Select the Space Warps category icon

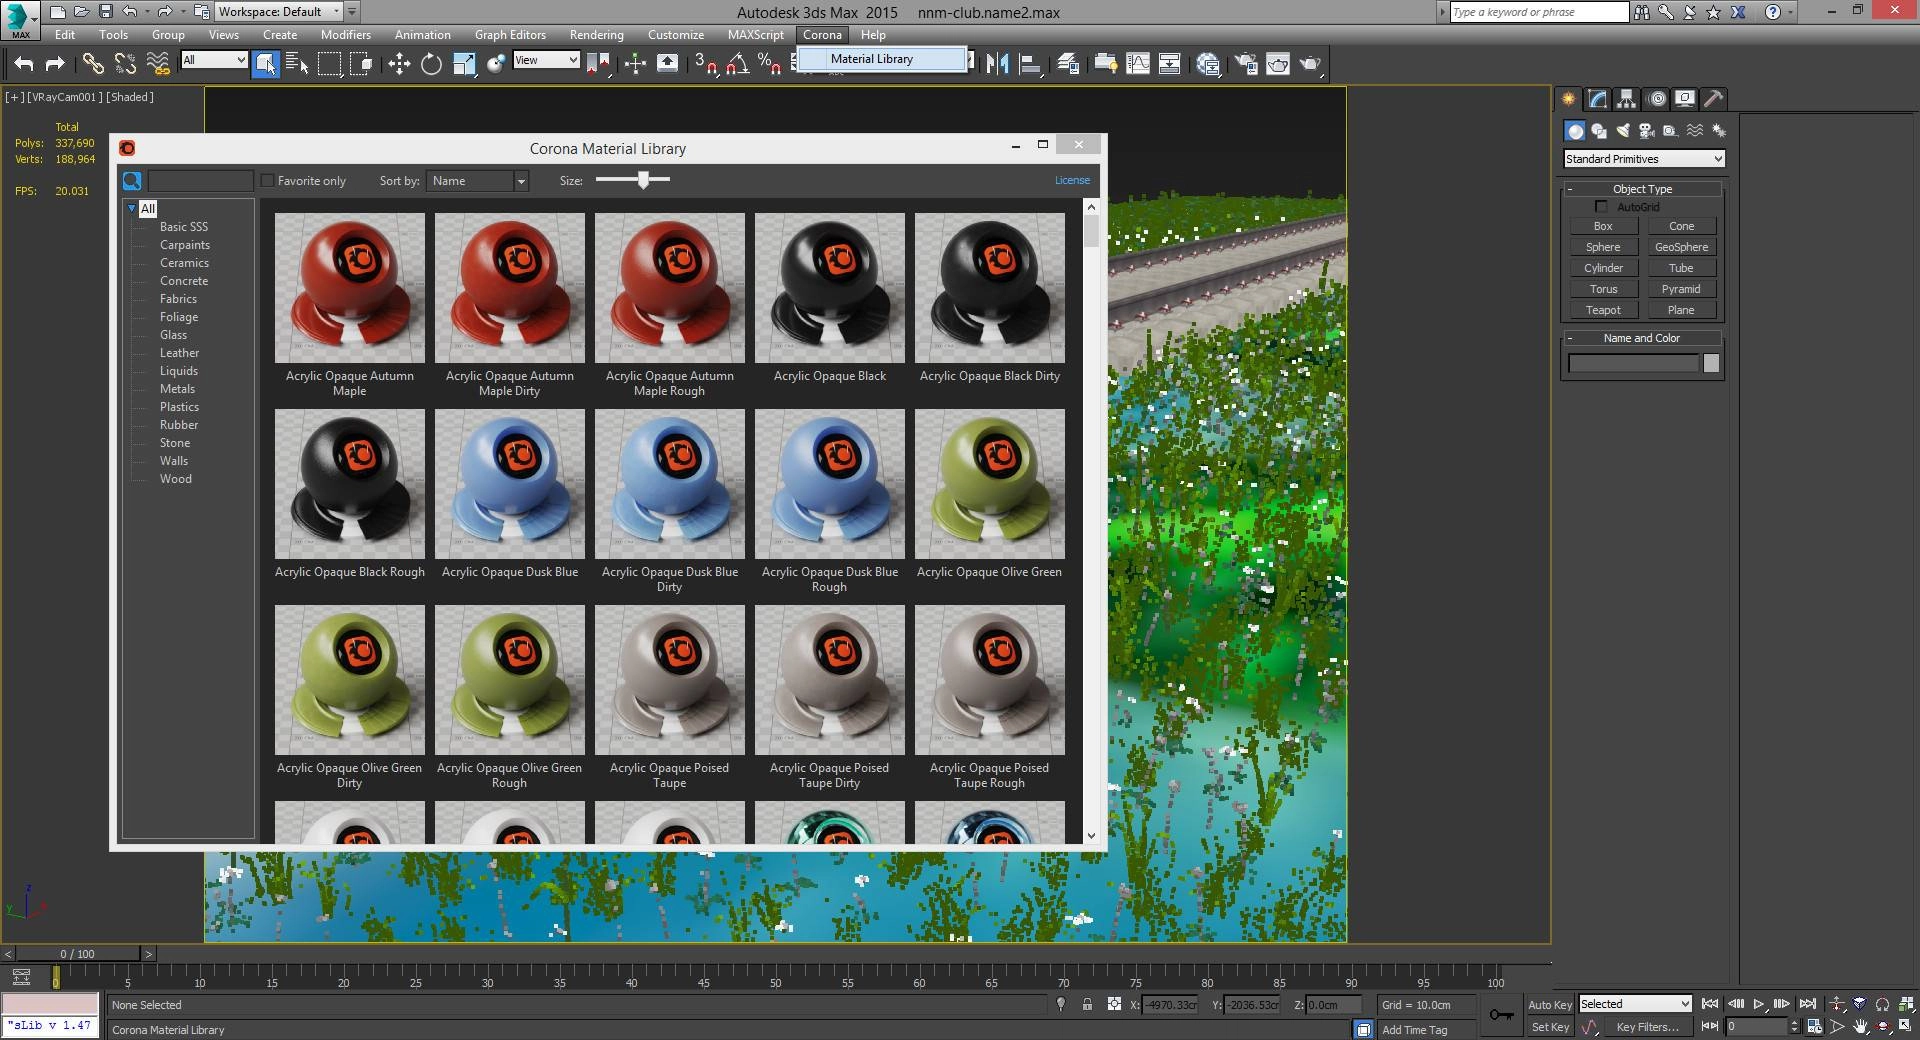1695,131
